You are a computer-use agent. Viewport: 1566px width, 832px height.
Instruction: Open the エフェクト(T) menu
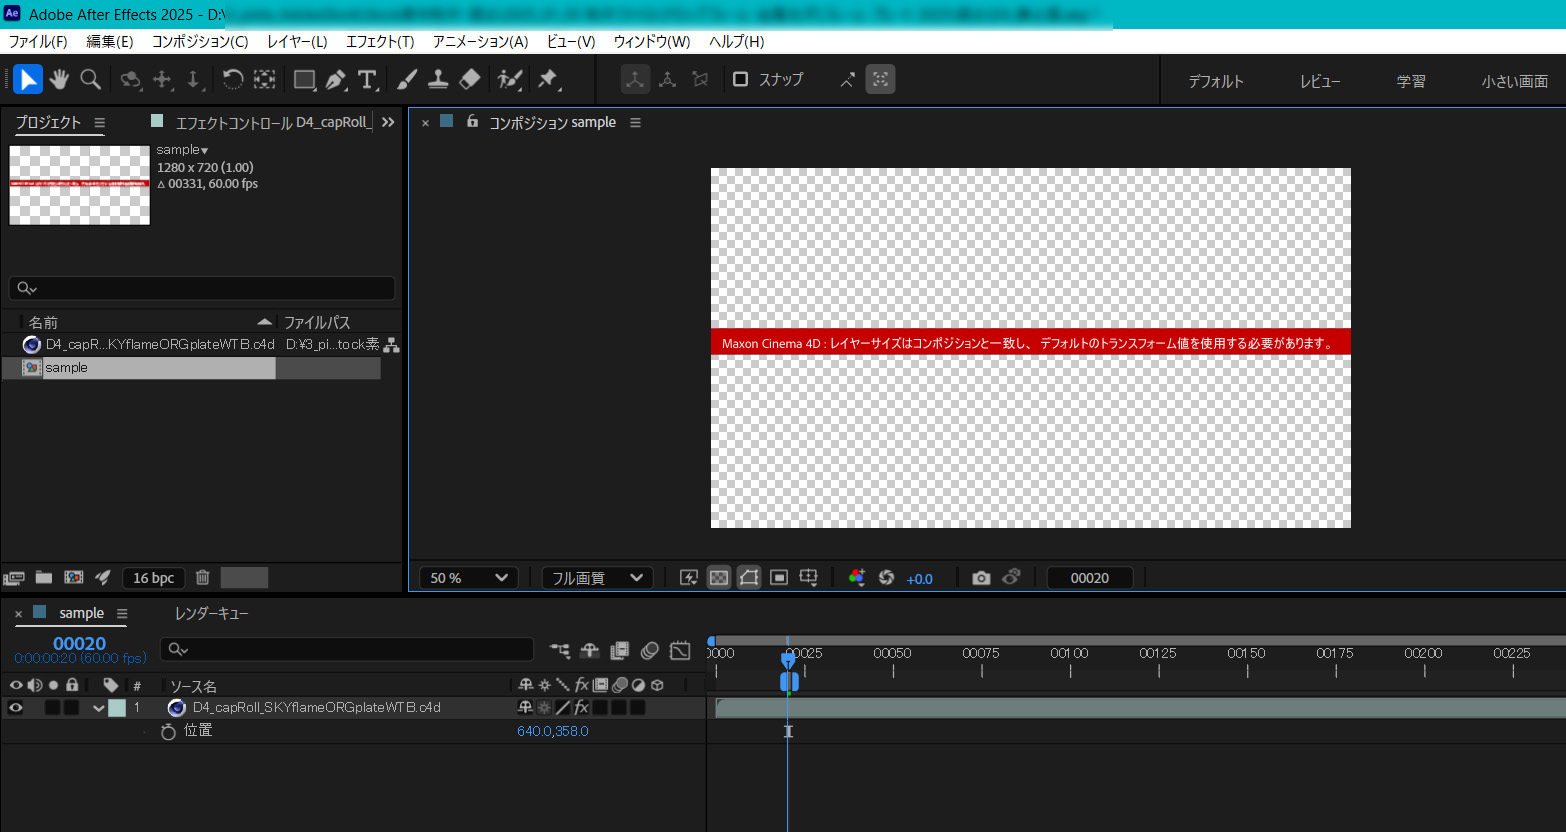[x=379, y=41]
